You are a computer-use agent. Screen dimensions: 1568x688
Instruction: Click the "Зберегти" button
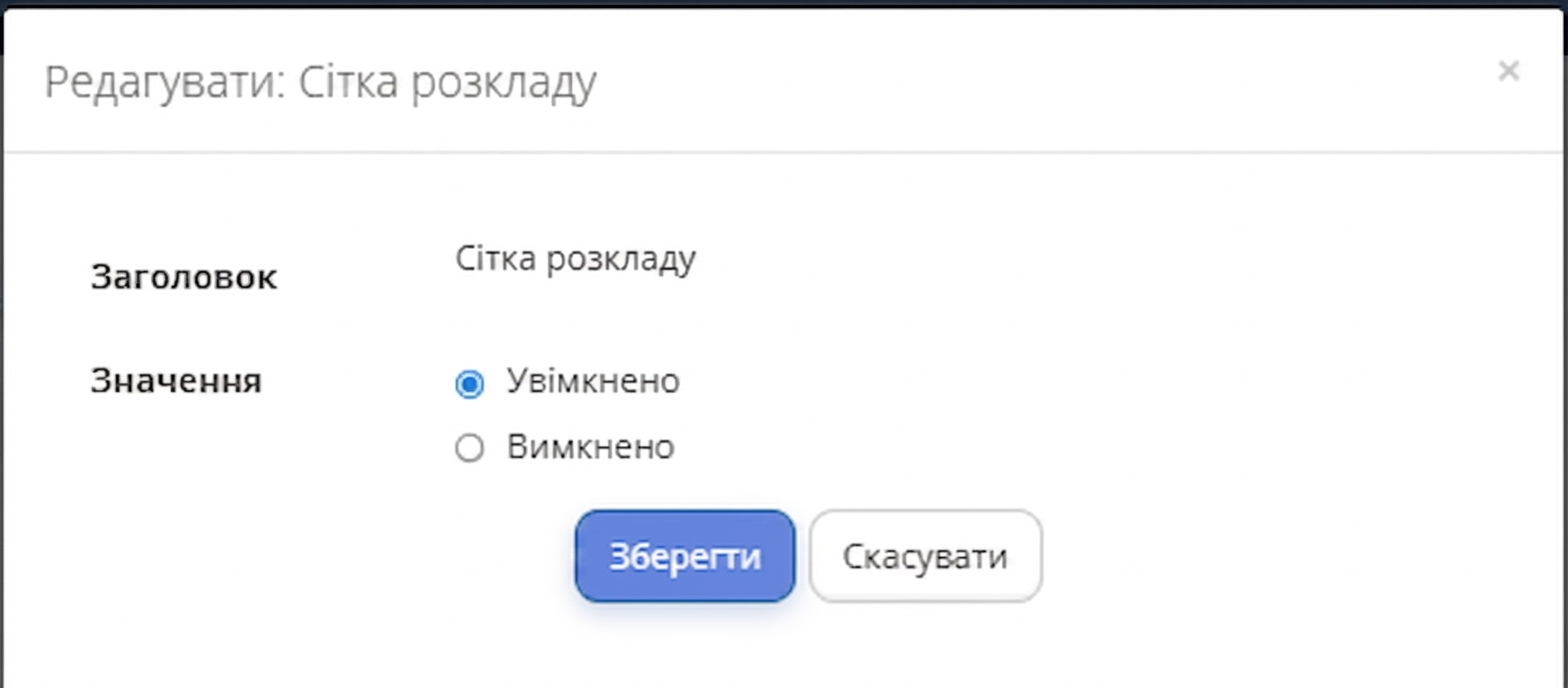click(x=684, y=556)
